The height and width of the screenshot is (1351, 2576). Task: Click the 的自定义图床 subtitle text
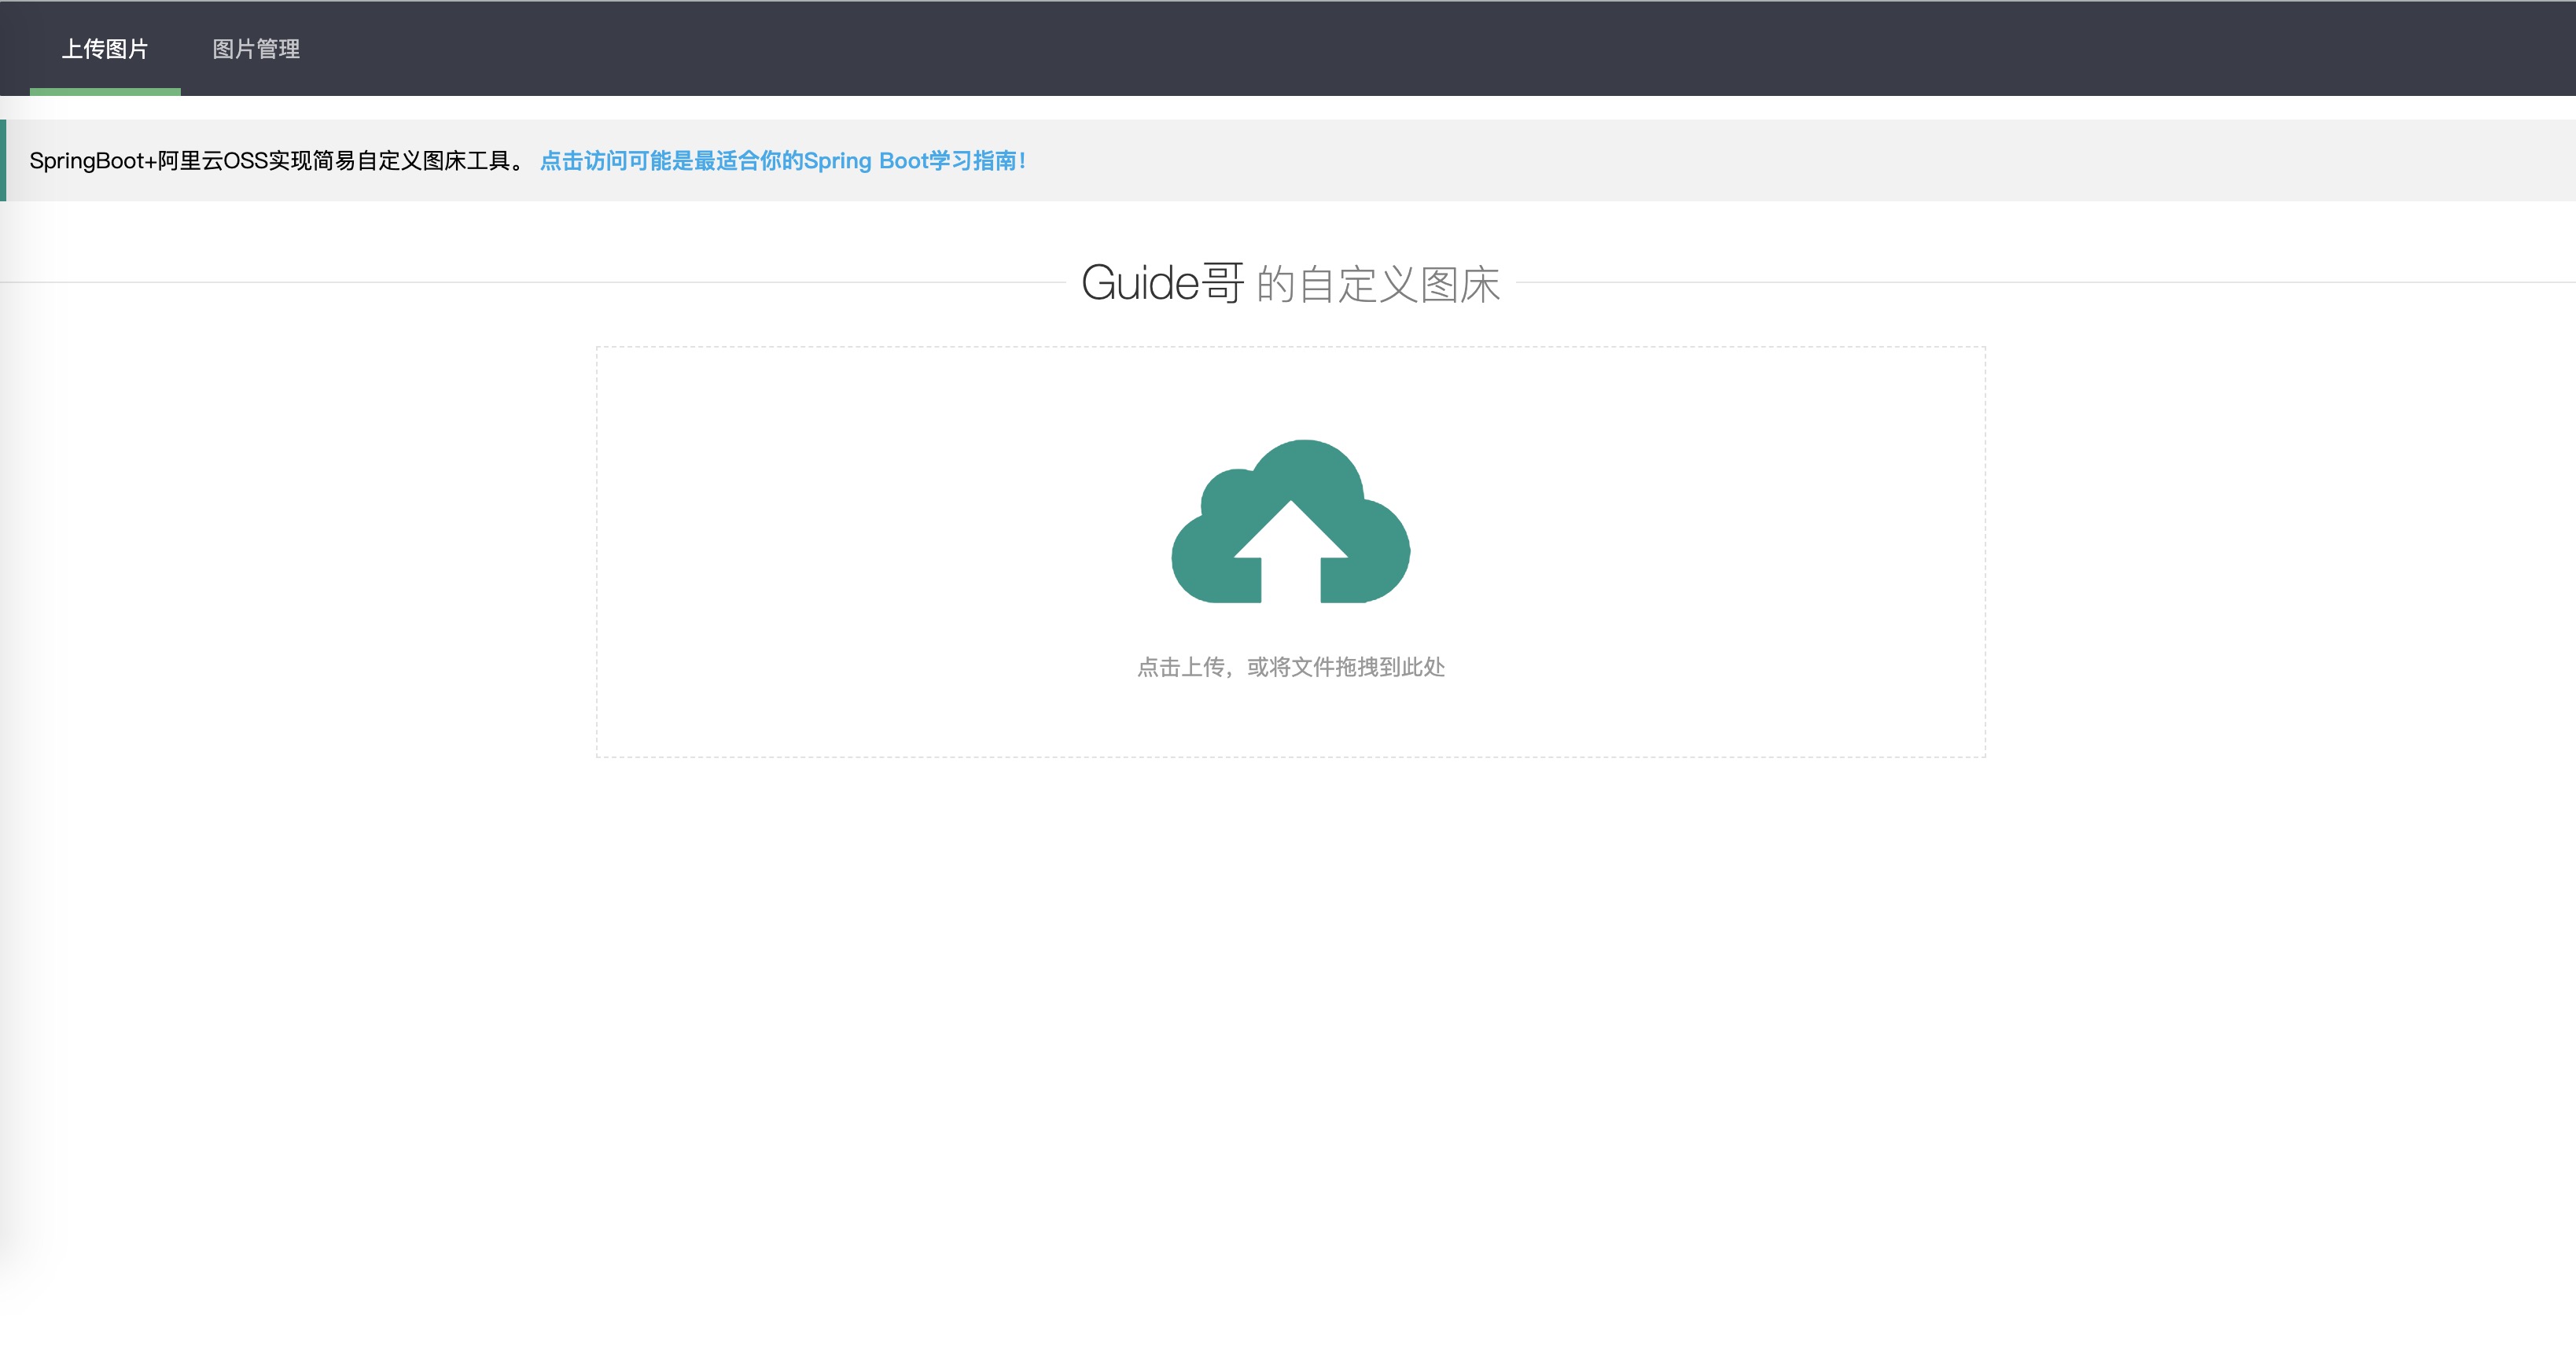coord(1378,284)
